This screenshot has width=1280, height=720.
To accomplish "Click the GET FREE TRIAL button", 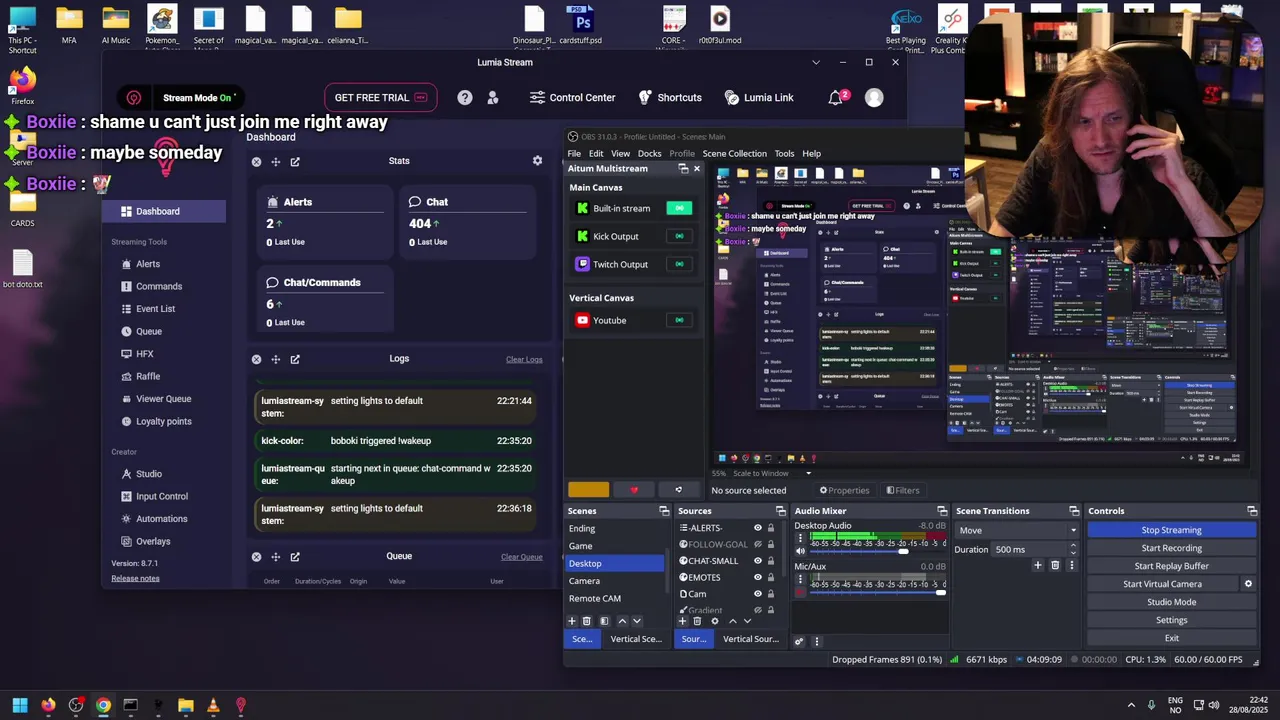I will 381,98.
